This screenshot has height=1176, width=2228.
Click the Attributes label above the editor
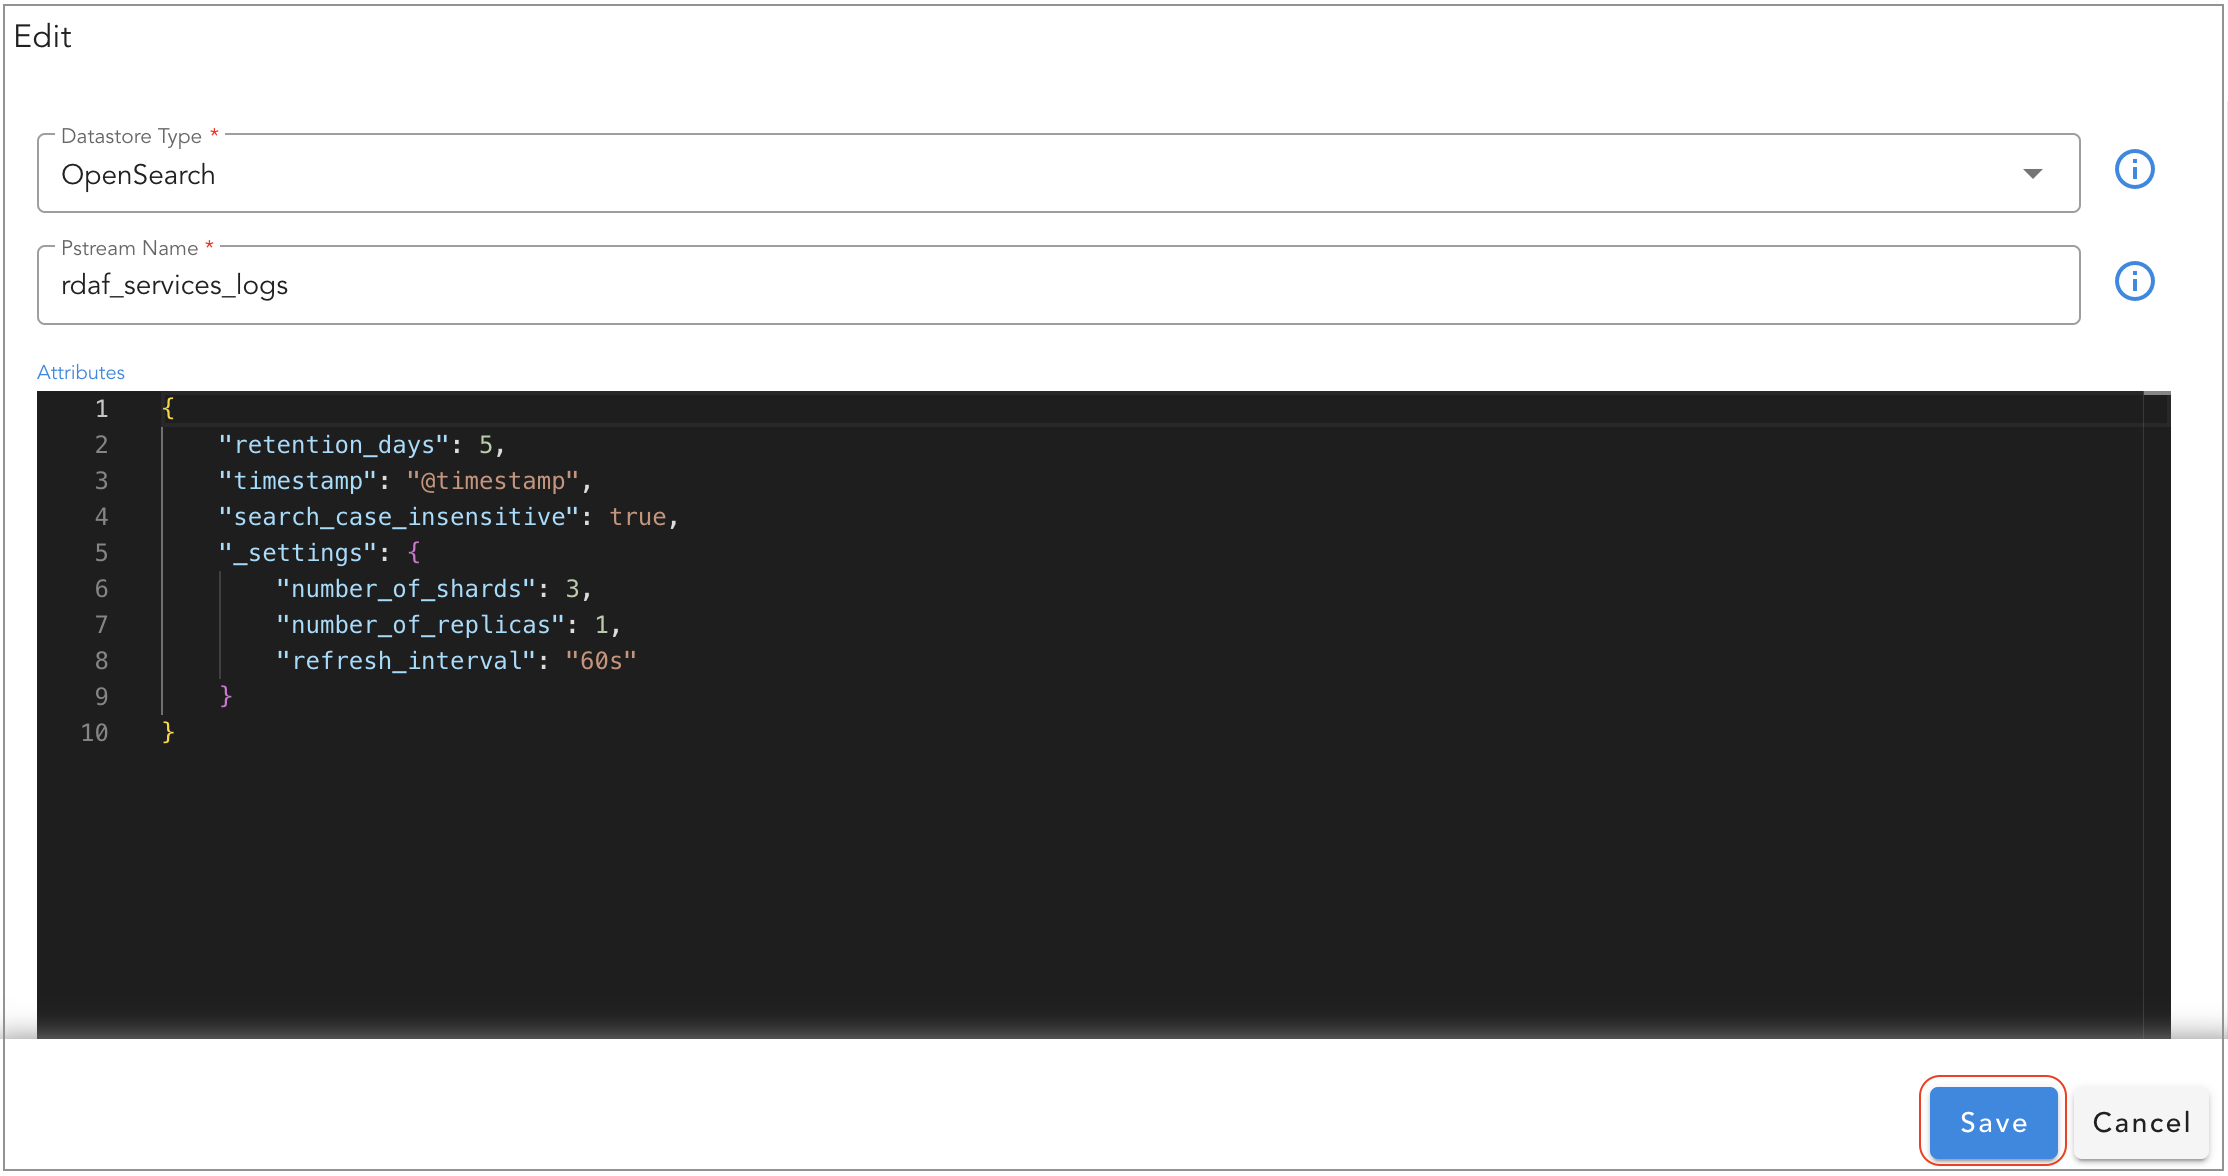point(80,371)
